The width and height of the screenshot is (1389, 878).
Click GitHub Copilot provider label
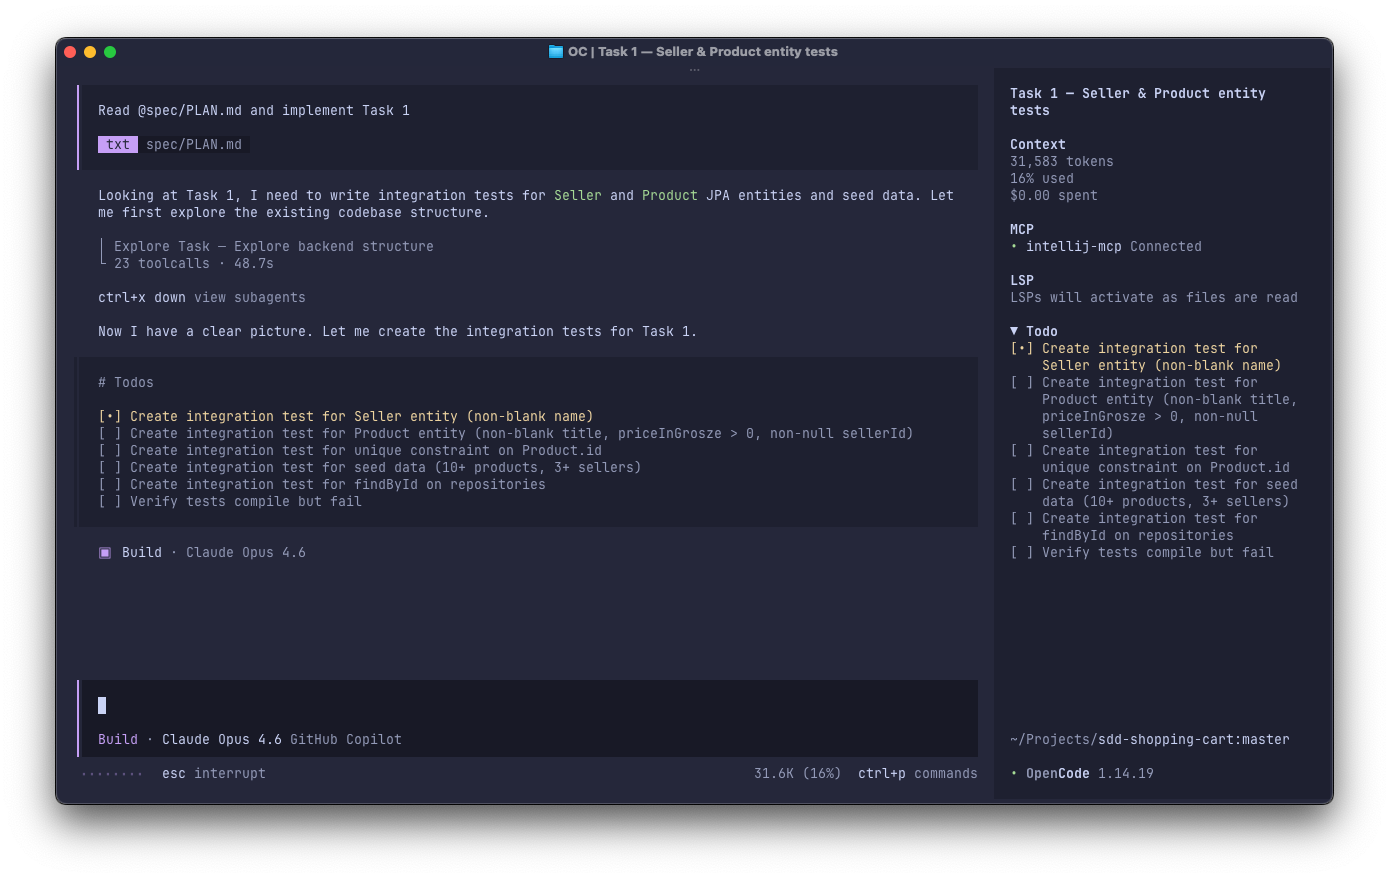(x=346, y=739)
